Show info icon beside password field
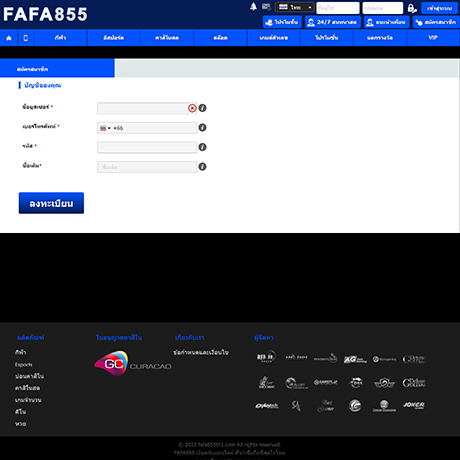Image resolution: width=460 pixels, height=460 pixels. pos(202,147)
